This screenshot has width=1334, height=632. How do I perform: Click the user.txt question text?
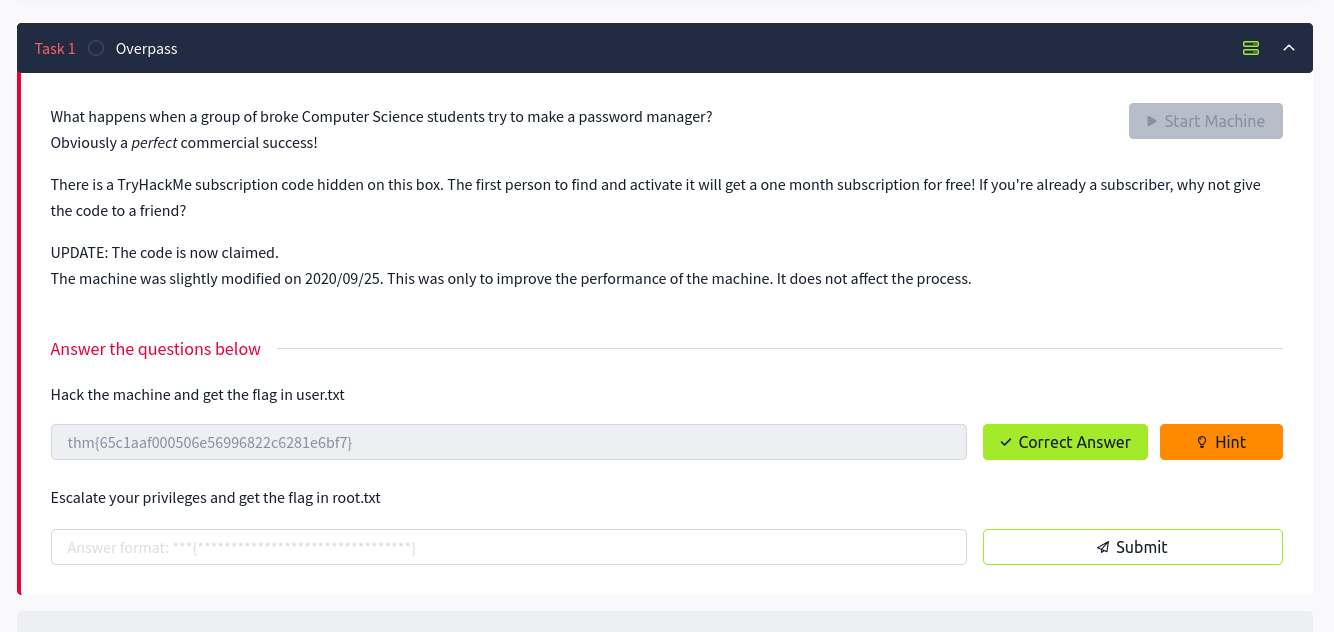click(x=197, y=394)
